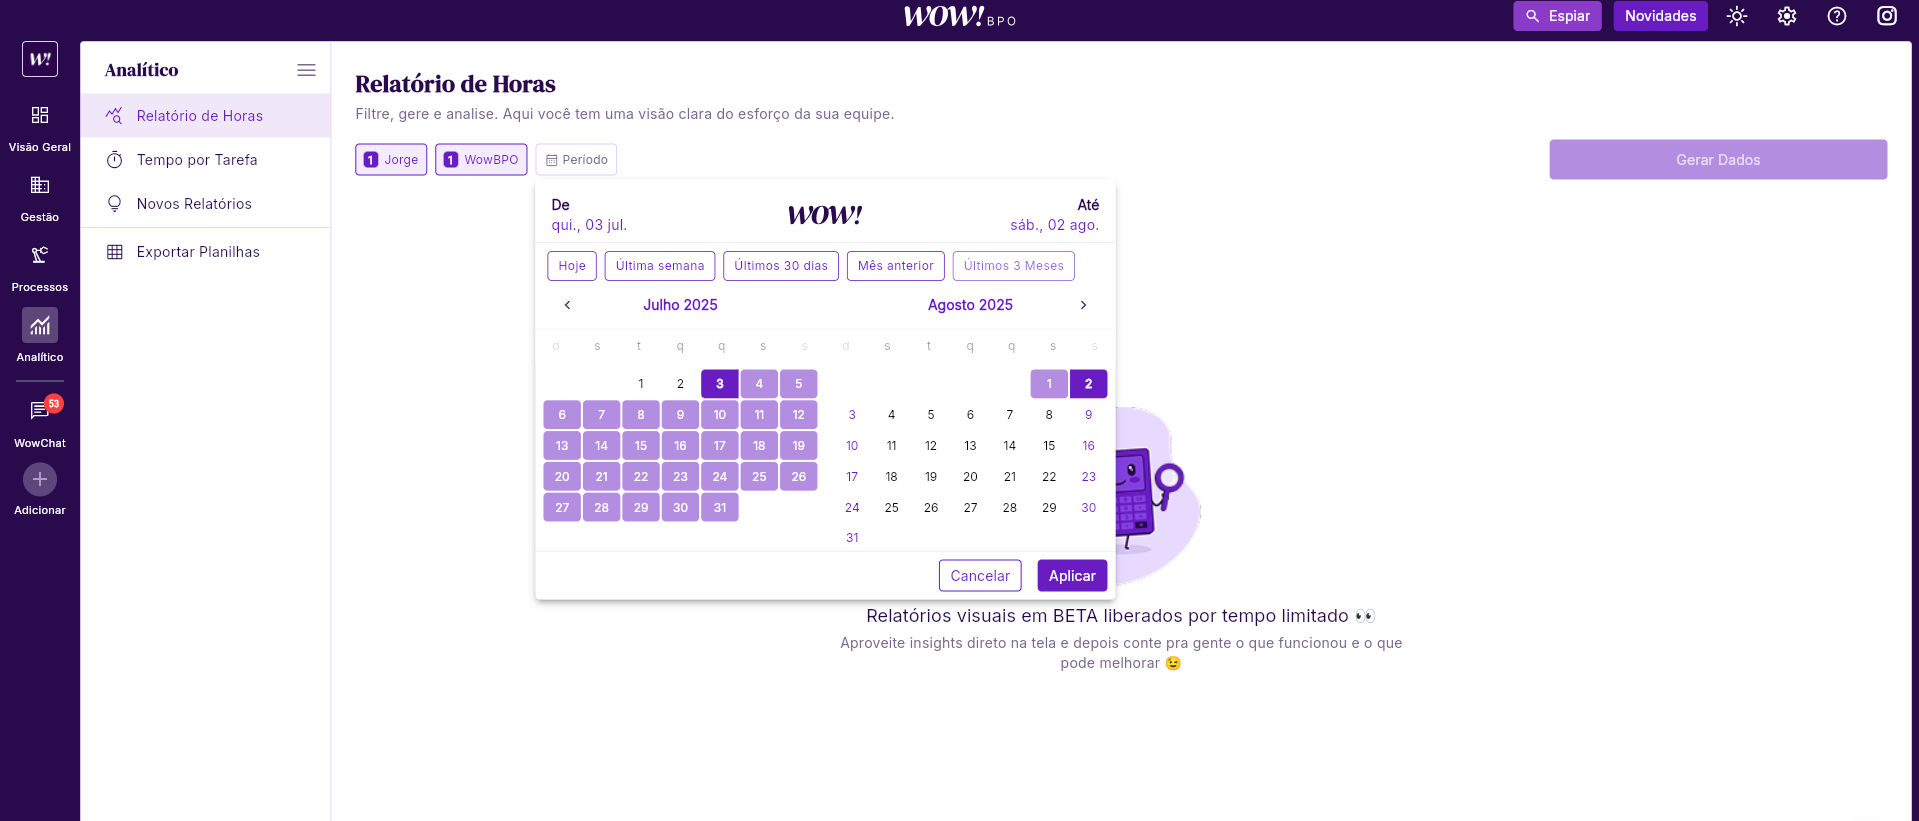This screenshot has width=1919, height=821.
Task: Open Exportar Planilhas menu item
Action: pyautogui.click(x=198, y=252)
